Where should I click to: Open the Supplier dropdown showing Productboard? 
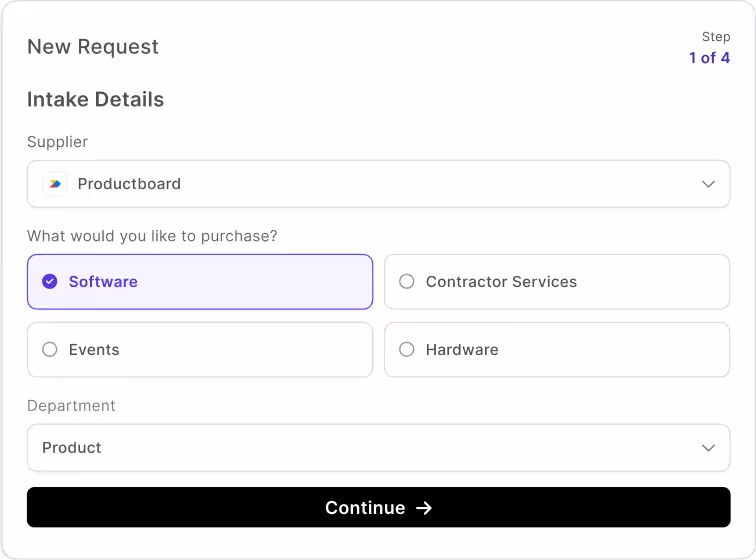pyautogui.click(x=378, y=184)
